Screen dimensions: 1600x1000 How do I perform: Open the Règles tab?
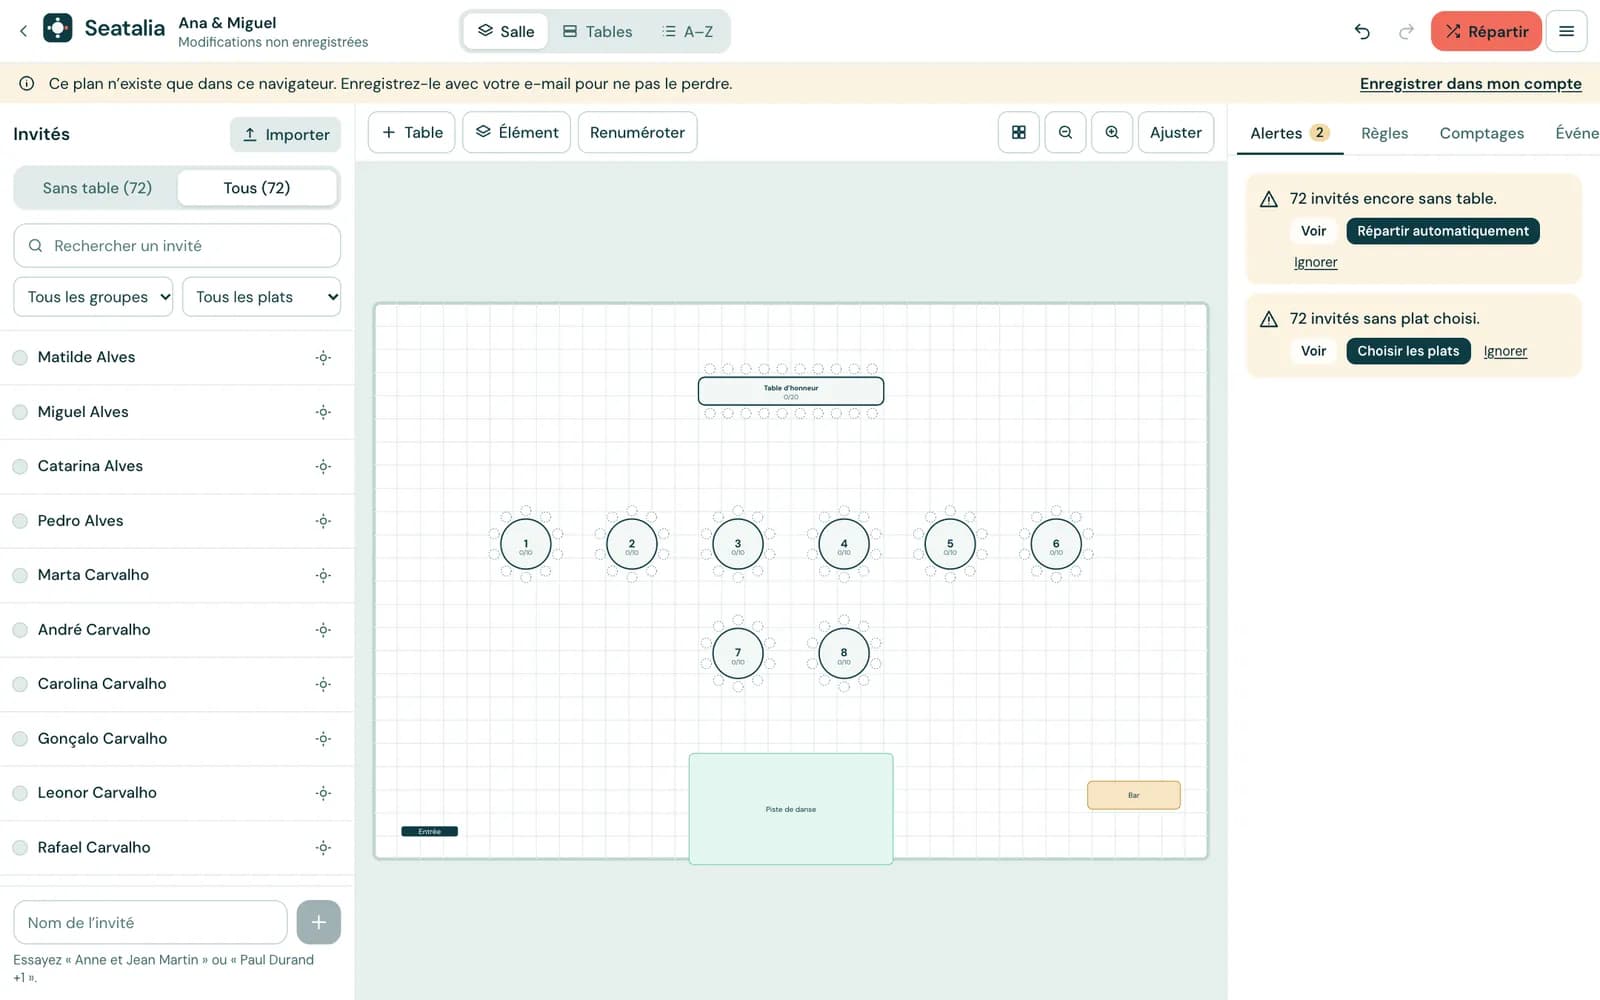[1384, 133]
